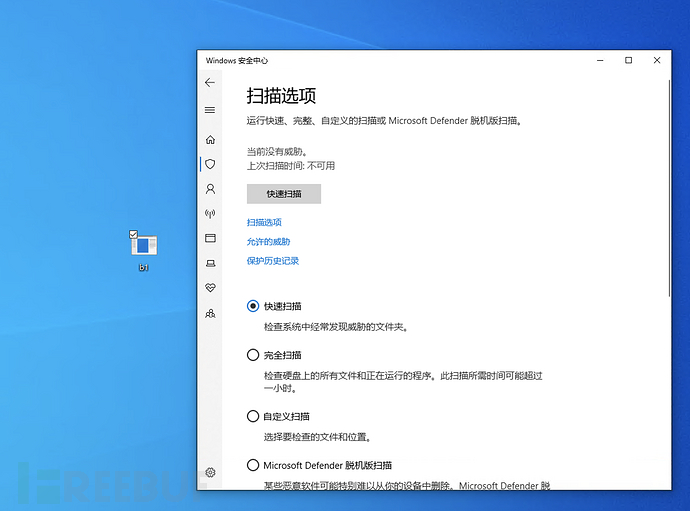This screenshot has width=690, height=511.
Task: Click the text 上次扫描时间: 不可用
Action: 291,166
